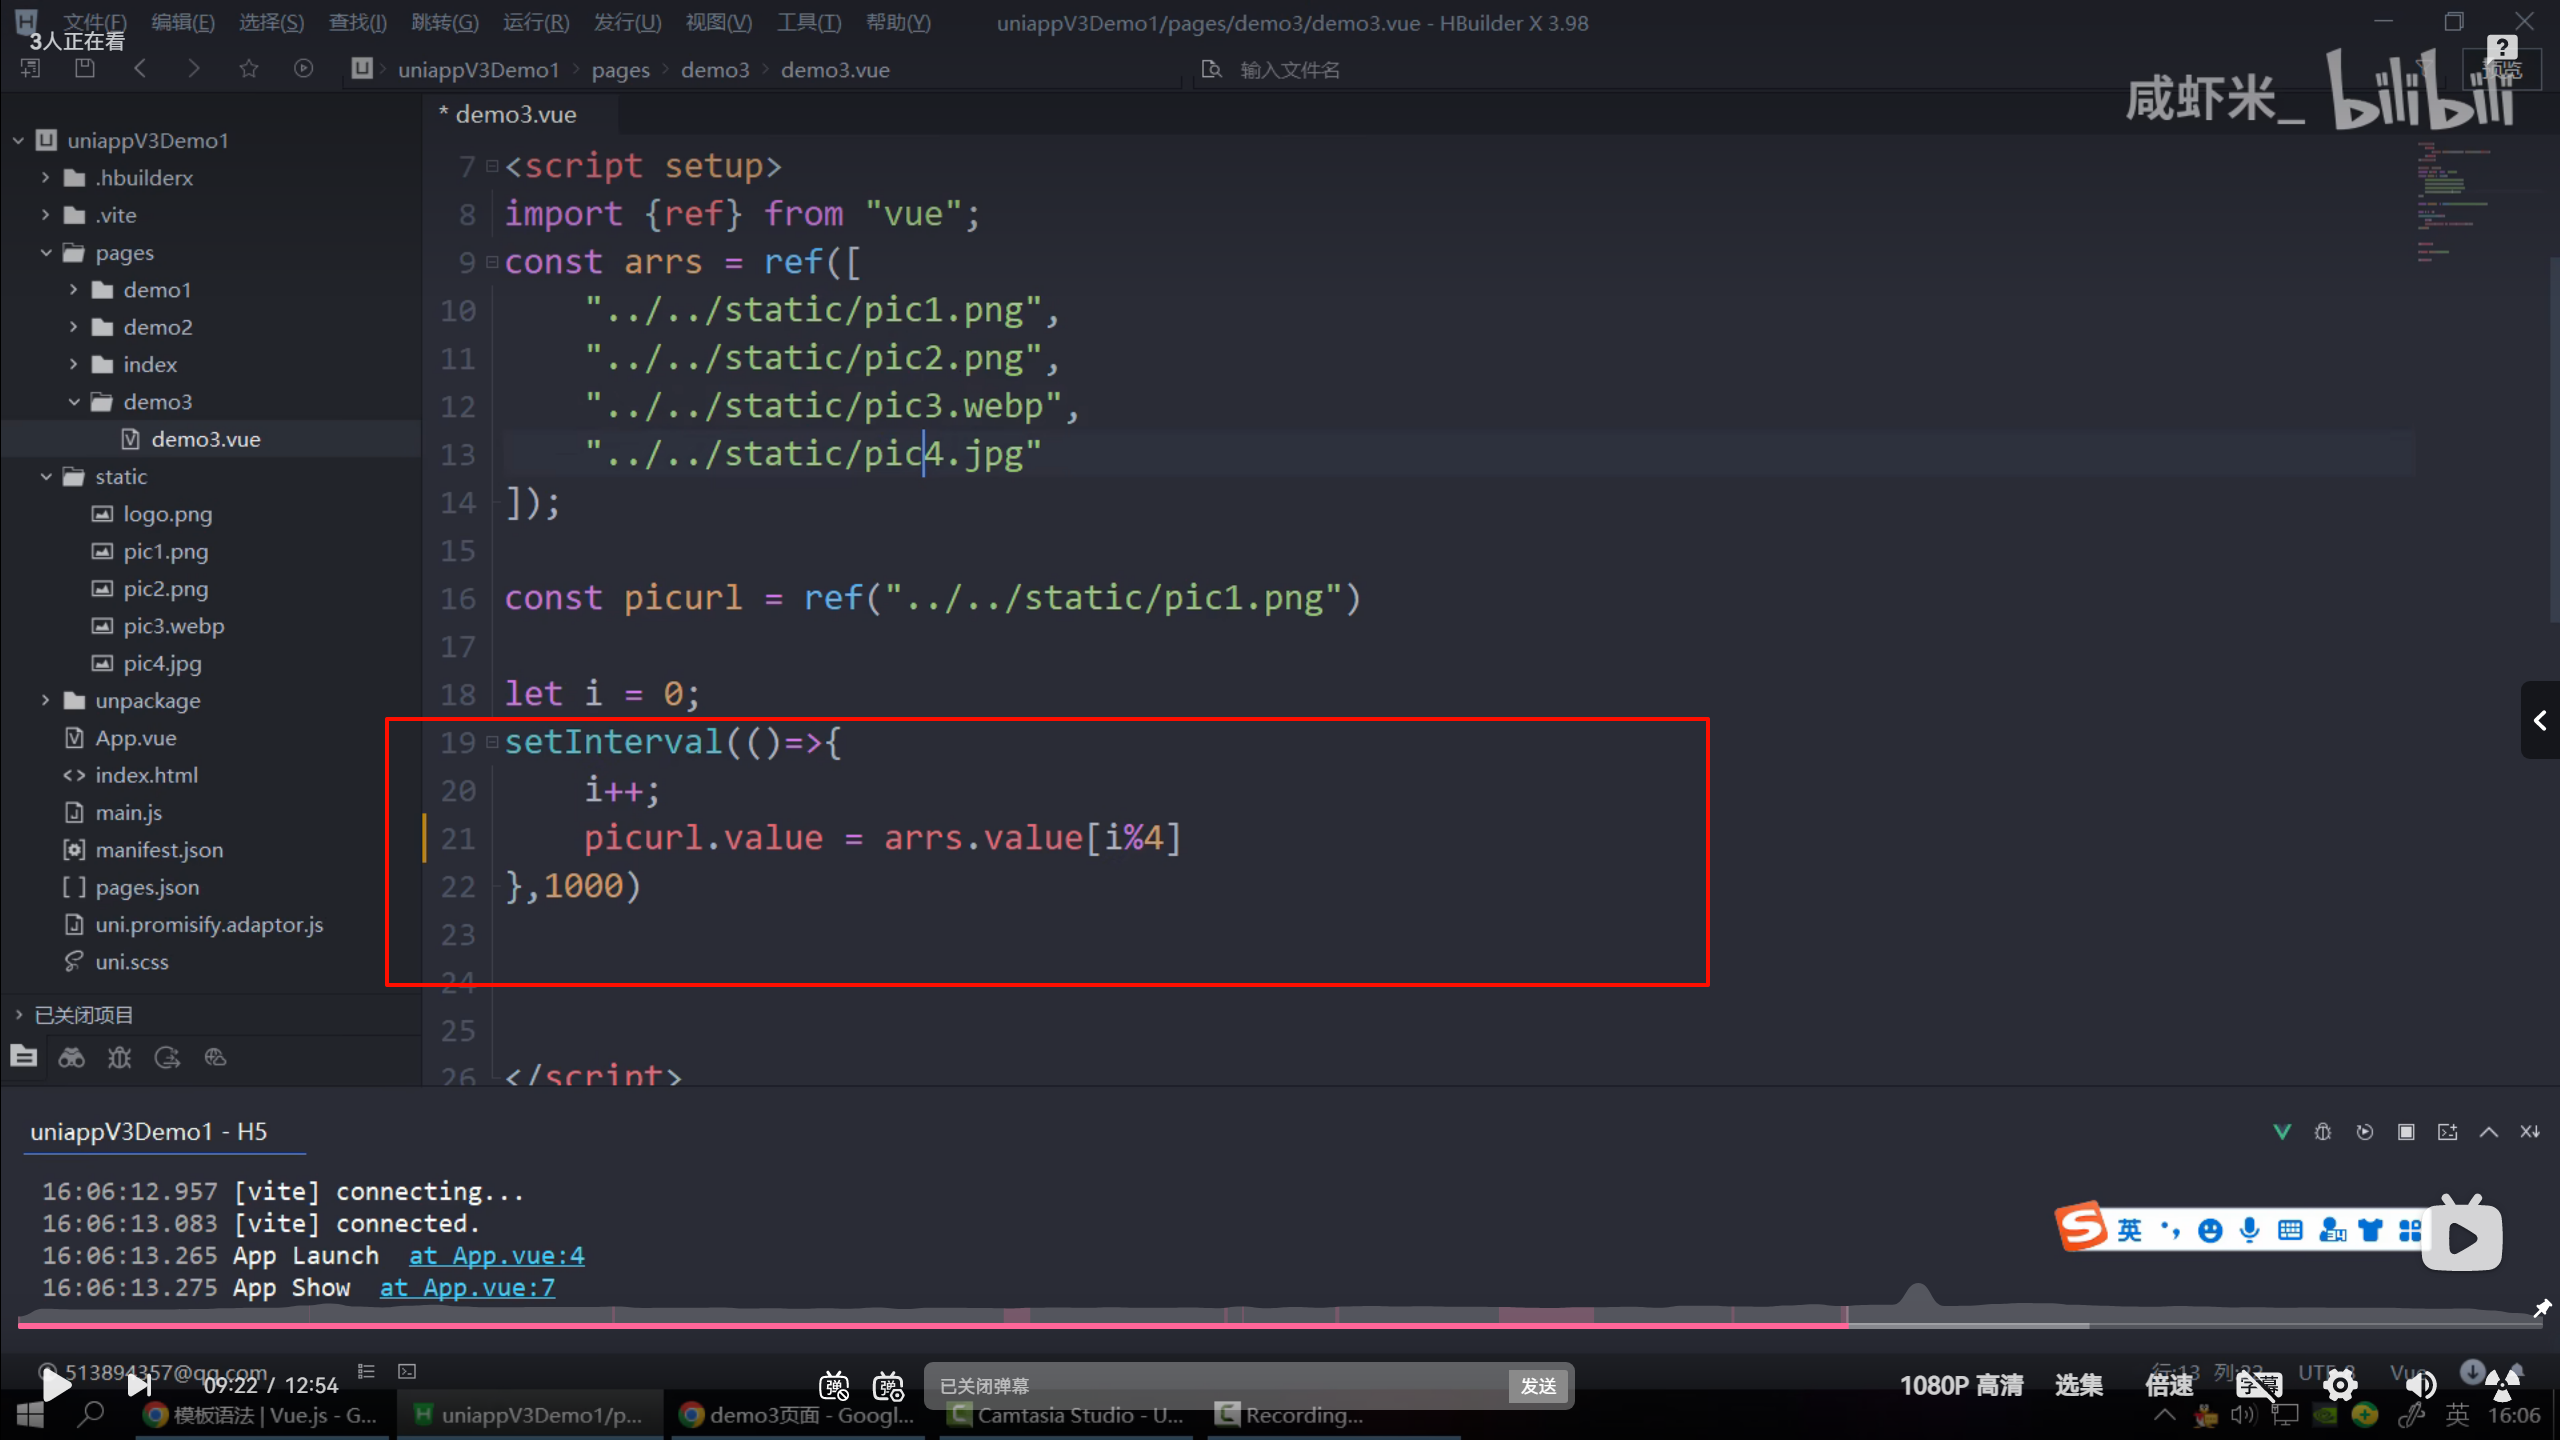Collapse the static folder
Screen dimensions: 2560x1440
[x=45, y=476]
